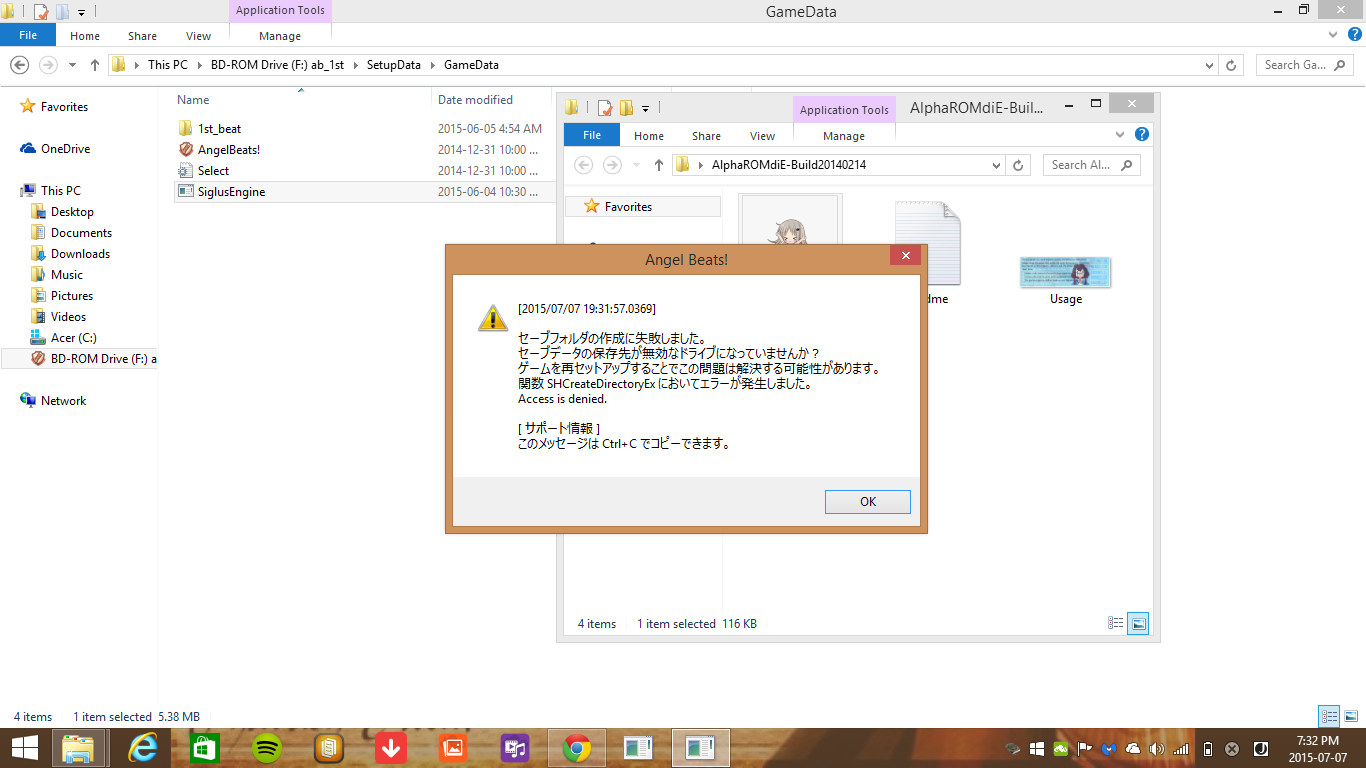Open address bar history dropdown in GameData window
The height and width of the screenshot is (768, 1366).
1210,65
